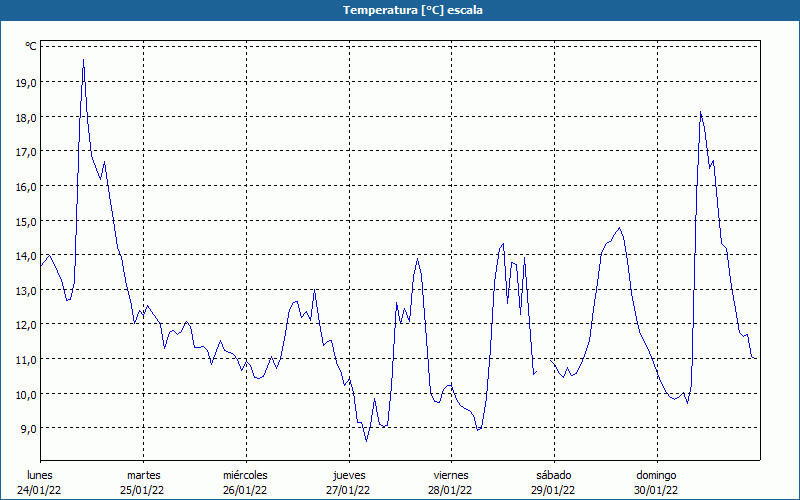Click the 11,0 y-axis label

point(26,360)
